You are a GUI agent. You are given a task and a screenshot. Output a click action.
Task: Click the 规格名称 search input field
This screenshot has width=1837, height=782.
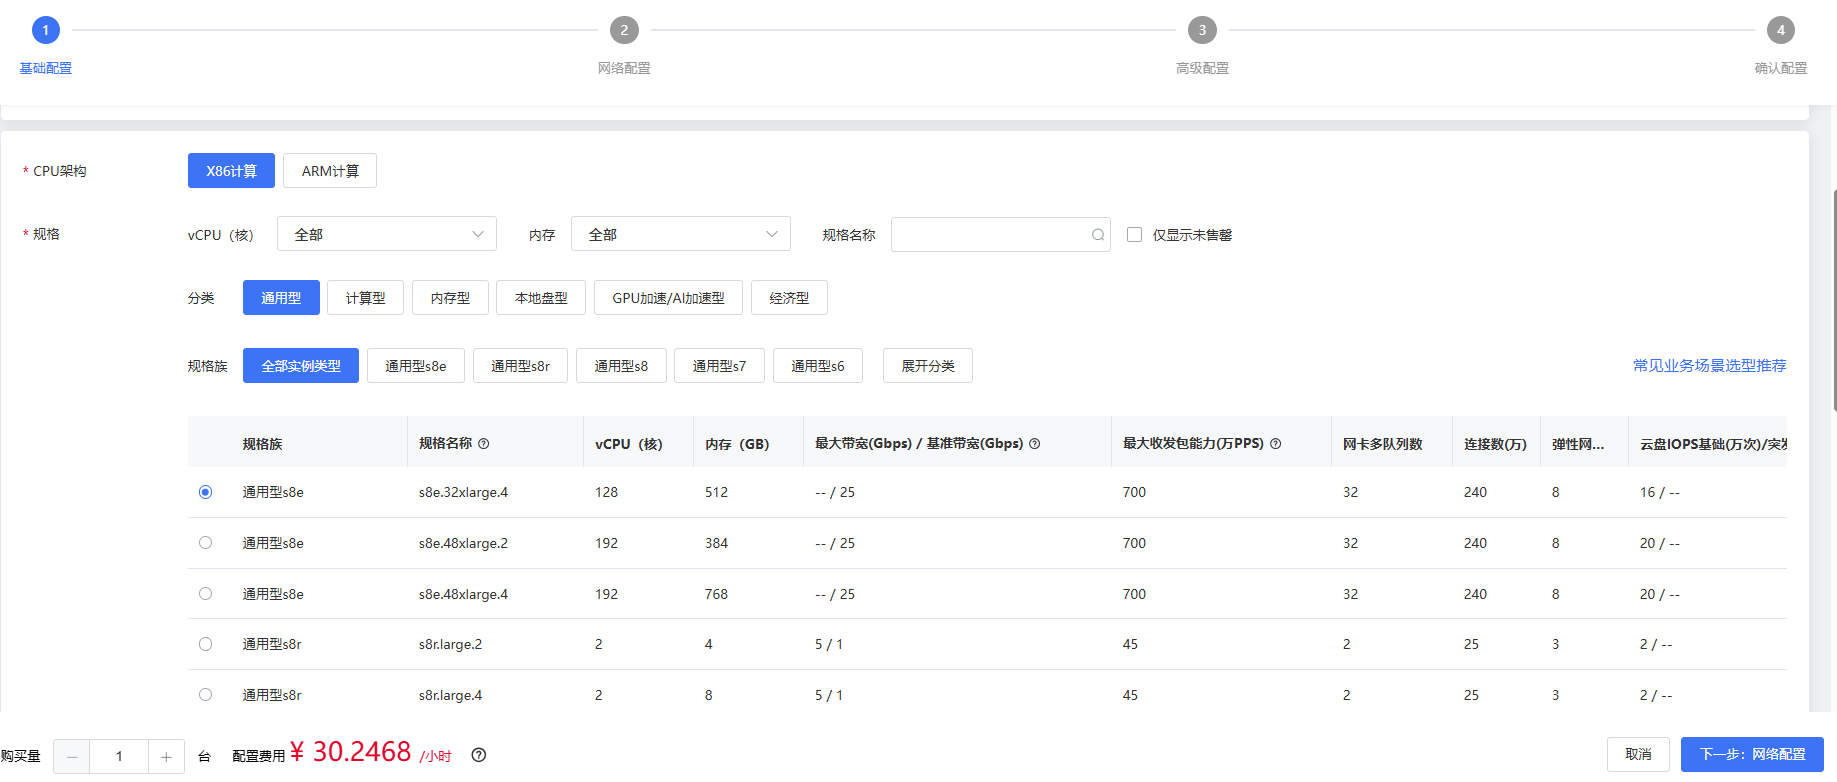[x=990, y=235]
